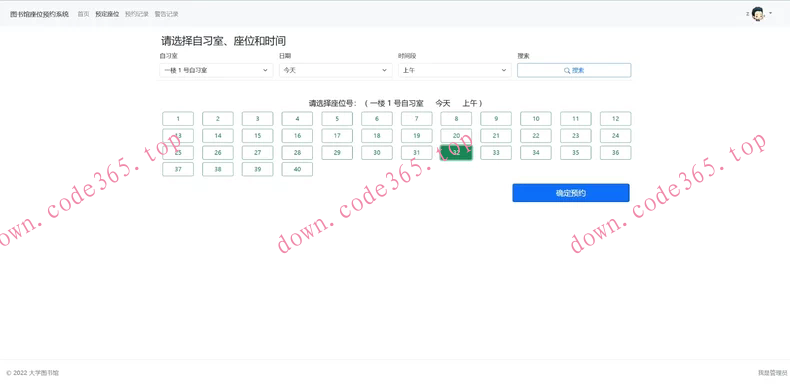Click seat button 33
This screenshot has height=386, width=790.
[x=496, y=153]
